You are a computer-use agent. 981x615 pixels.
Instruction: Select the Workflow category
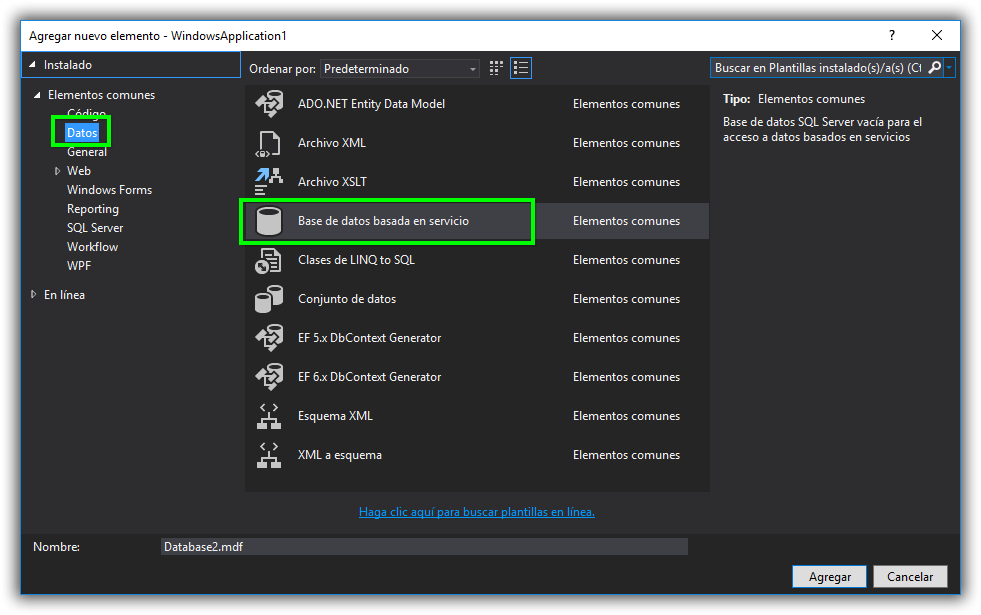pos(93,247)
